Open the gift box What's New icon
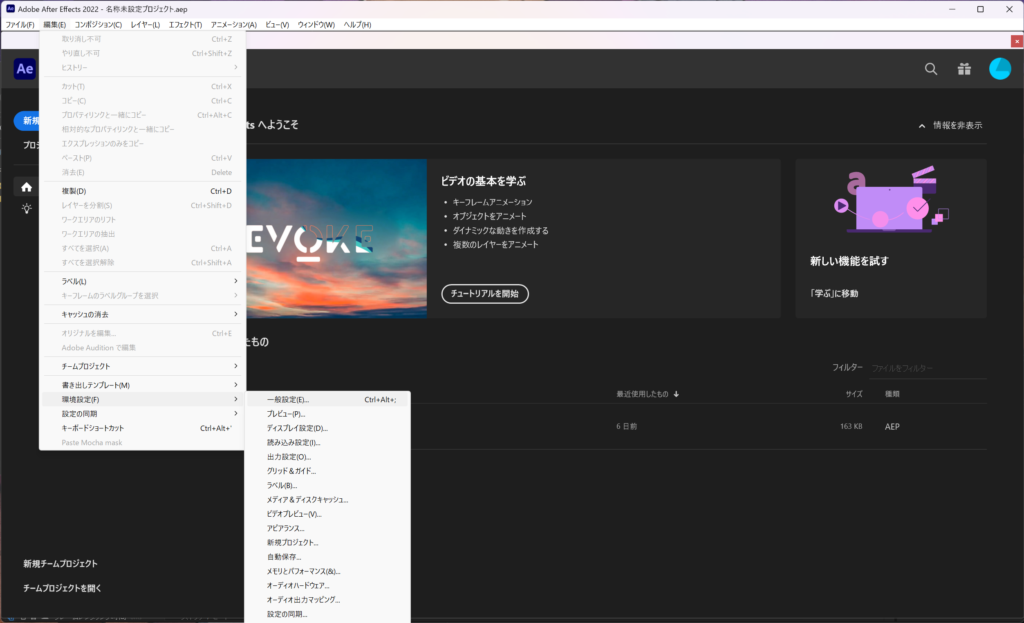 tap(964, 69)
